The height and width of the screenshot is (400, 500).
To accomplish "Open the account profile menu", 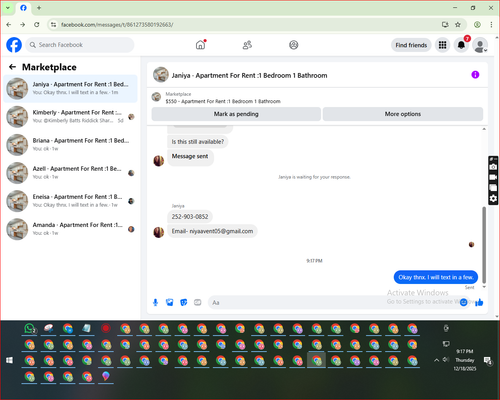I will coord(480,45).
